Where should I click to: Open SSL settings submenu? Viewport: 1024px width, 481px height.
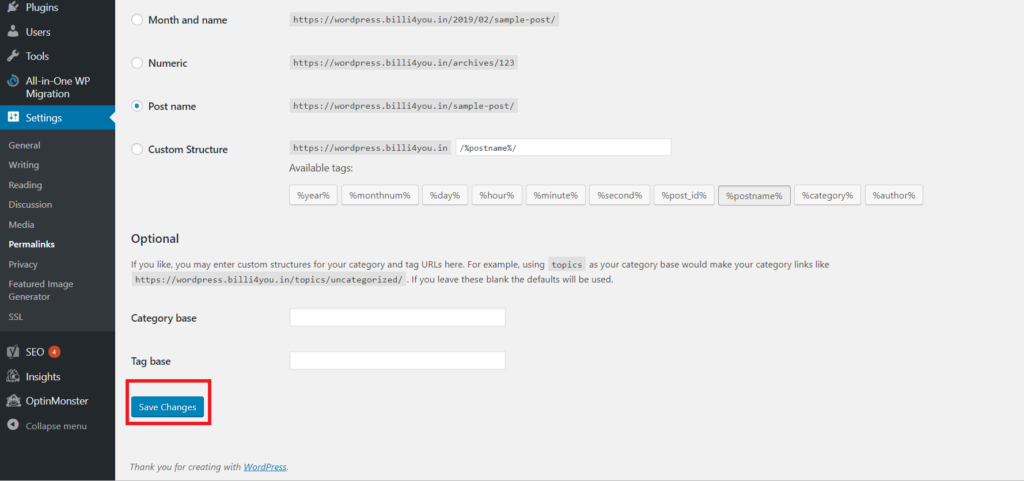point(16,317)
